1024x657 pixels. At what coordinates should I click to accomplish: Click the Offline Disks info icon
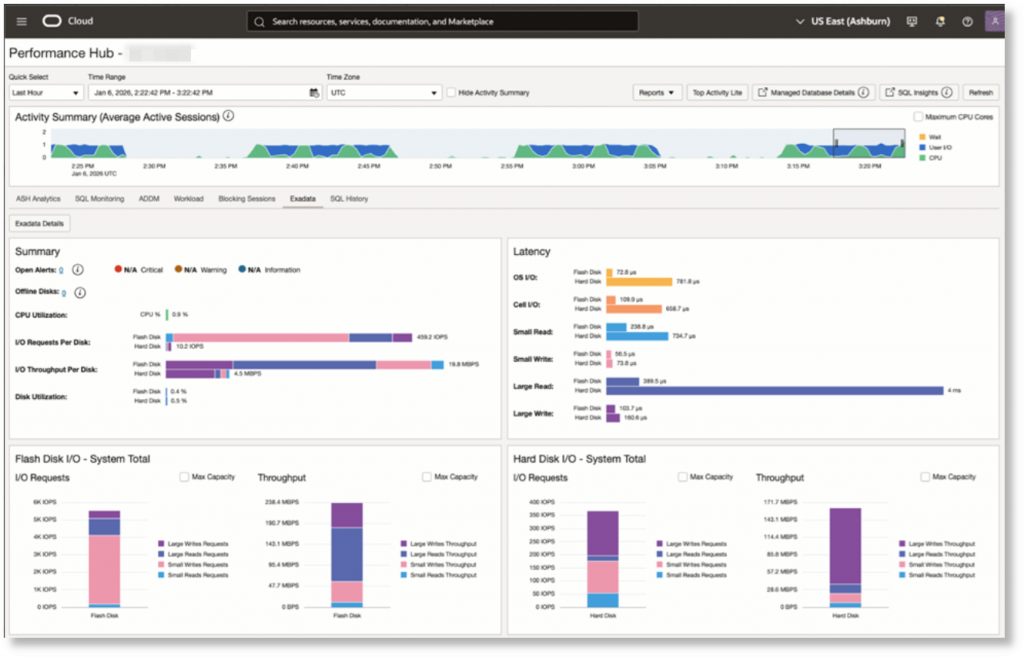80,293
